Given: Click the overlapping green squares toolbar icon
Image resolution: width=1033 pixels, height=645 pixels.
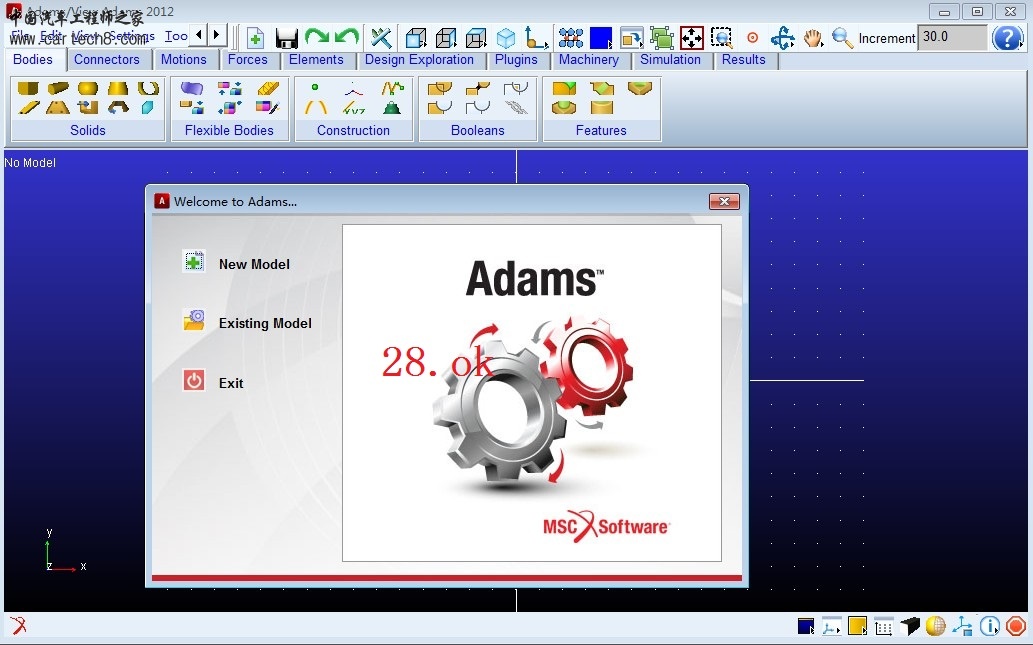Looking at the screenshot, I should click(661, 38).
